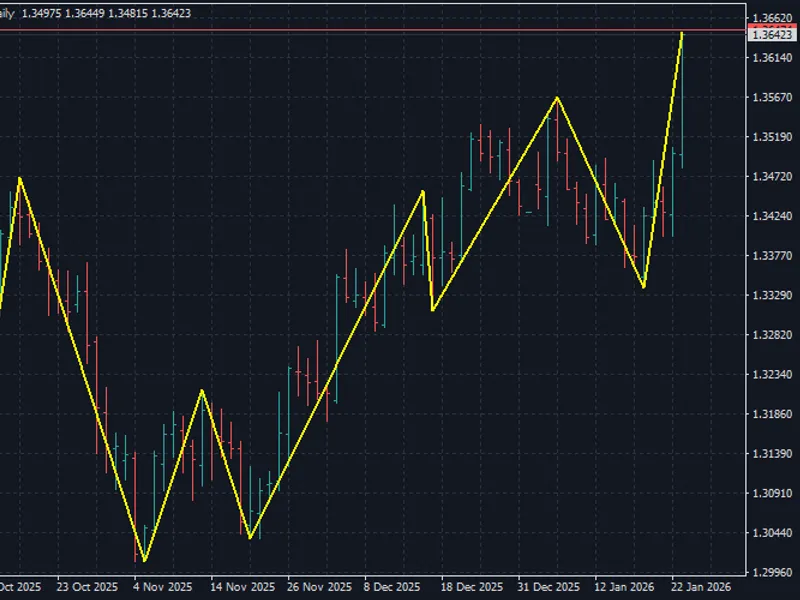Click the 14 Nov 2025 date label
The width and height of the screenshot is (800, 600).
pyautogui.click(x=242, y=587)
